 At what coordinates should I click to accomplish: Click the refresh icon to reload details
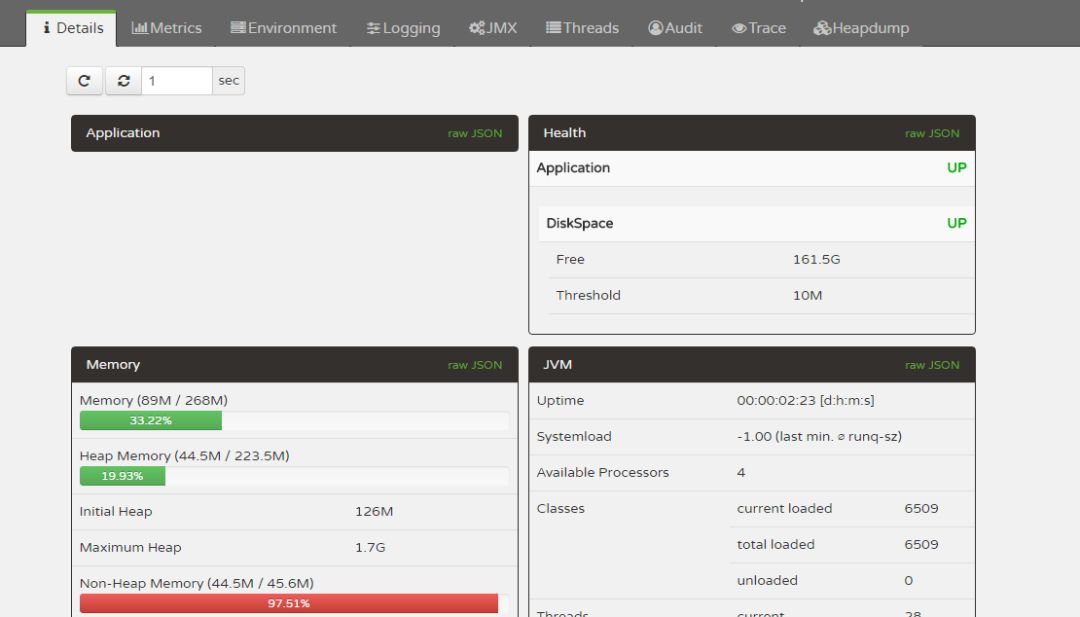tap(85, 80)
